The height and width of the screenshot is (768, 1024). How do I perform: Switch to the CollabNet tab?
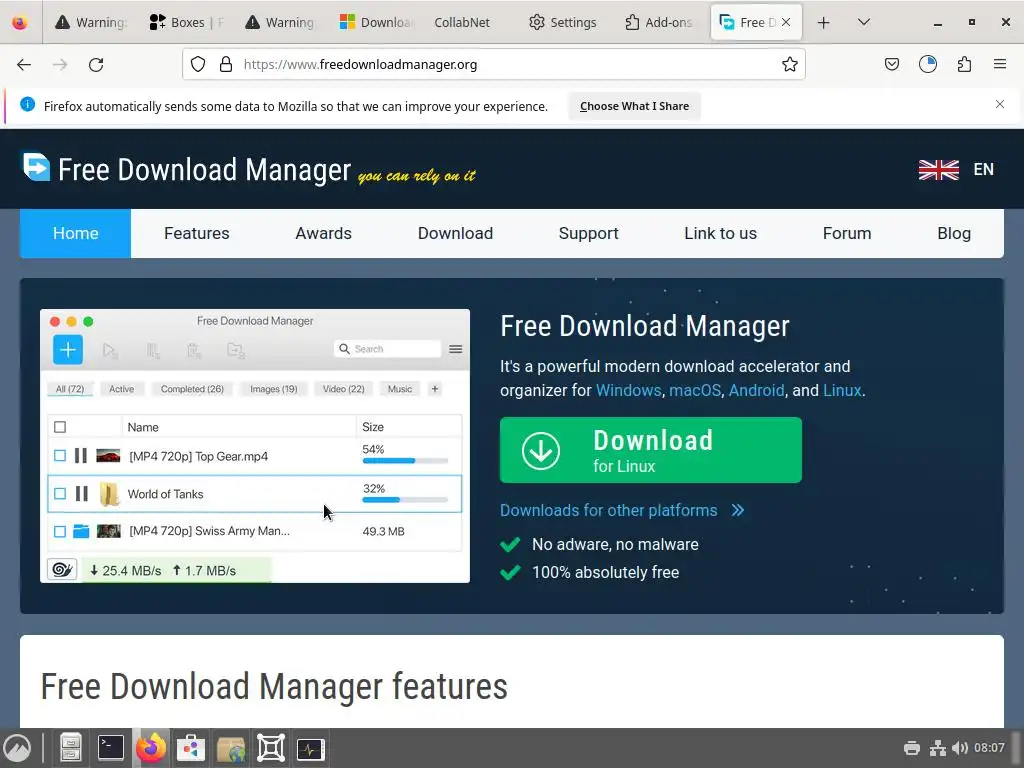tap(462, 22)
